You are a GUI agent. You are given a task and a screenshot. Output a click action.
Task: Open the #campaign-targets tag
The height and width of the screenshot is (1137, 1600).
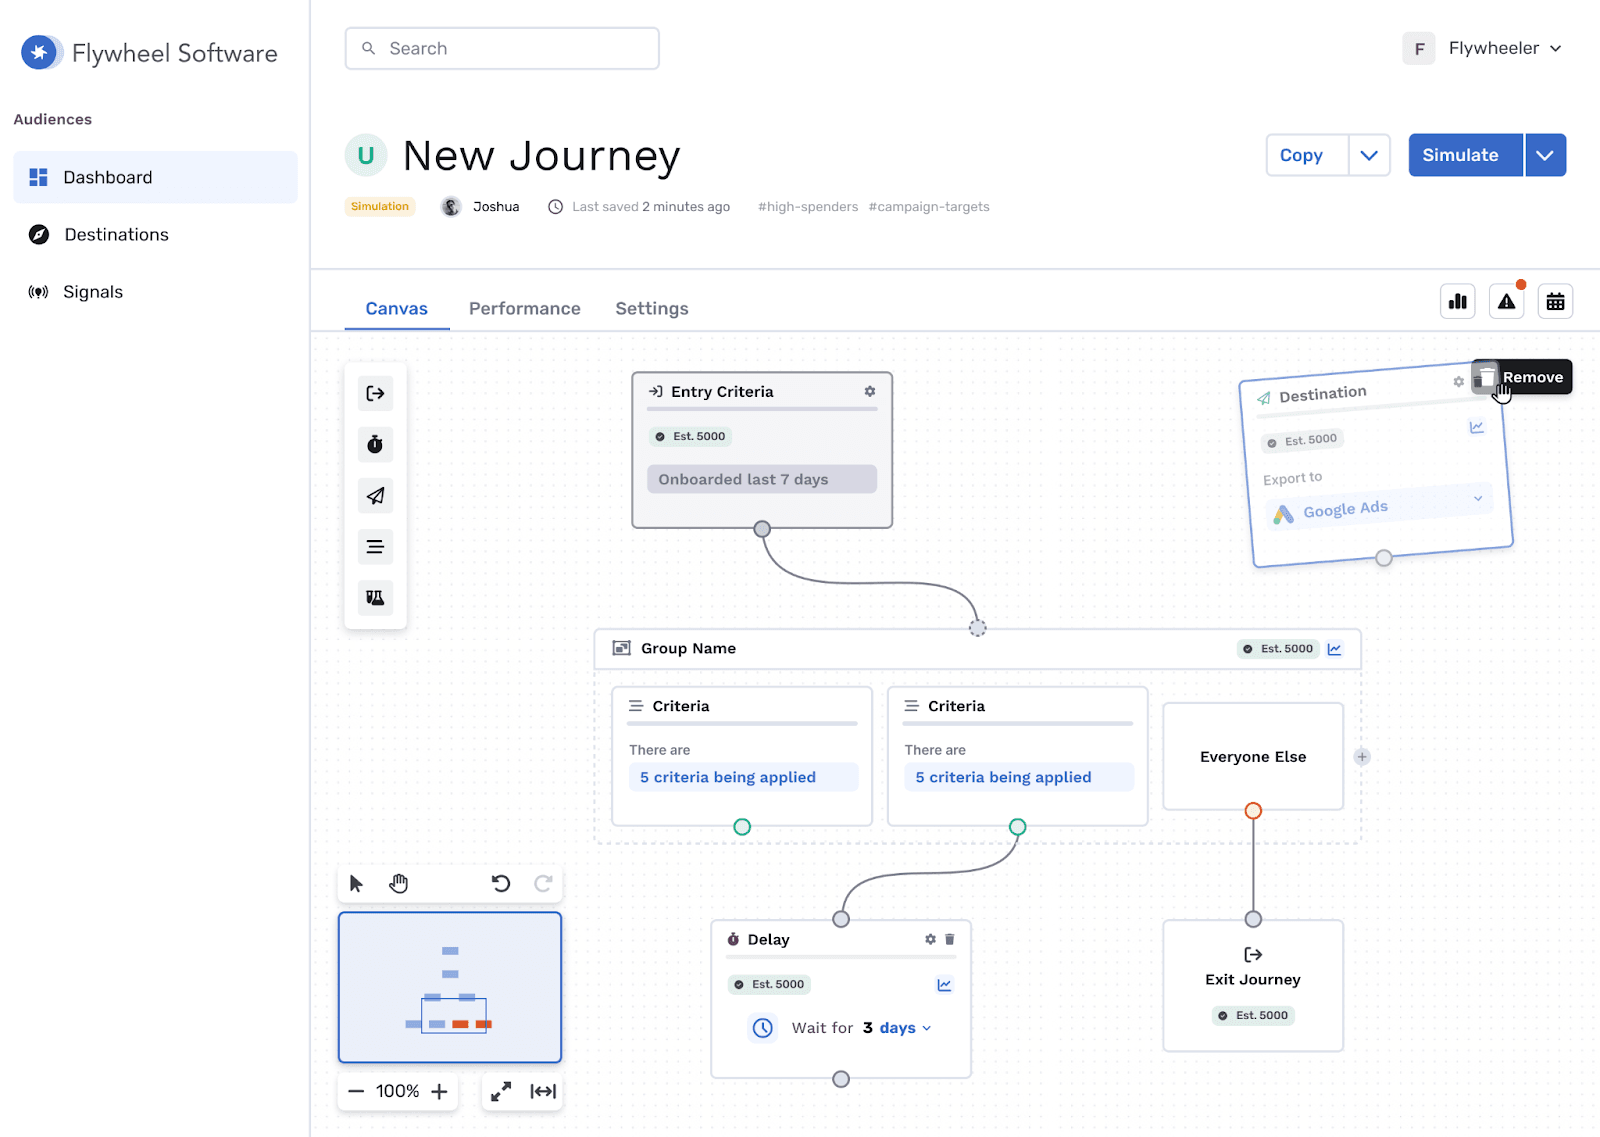[929, 207]
